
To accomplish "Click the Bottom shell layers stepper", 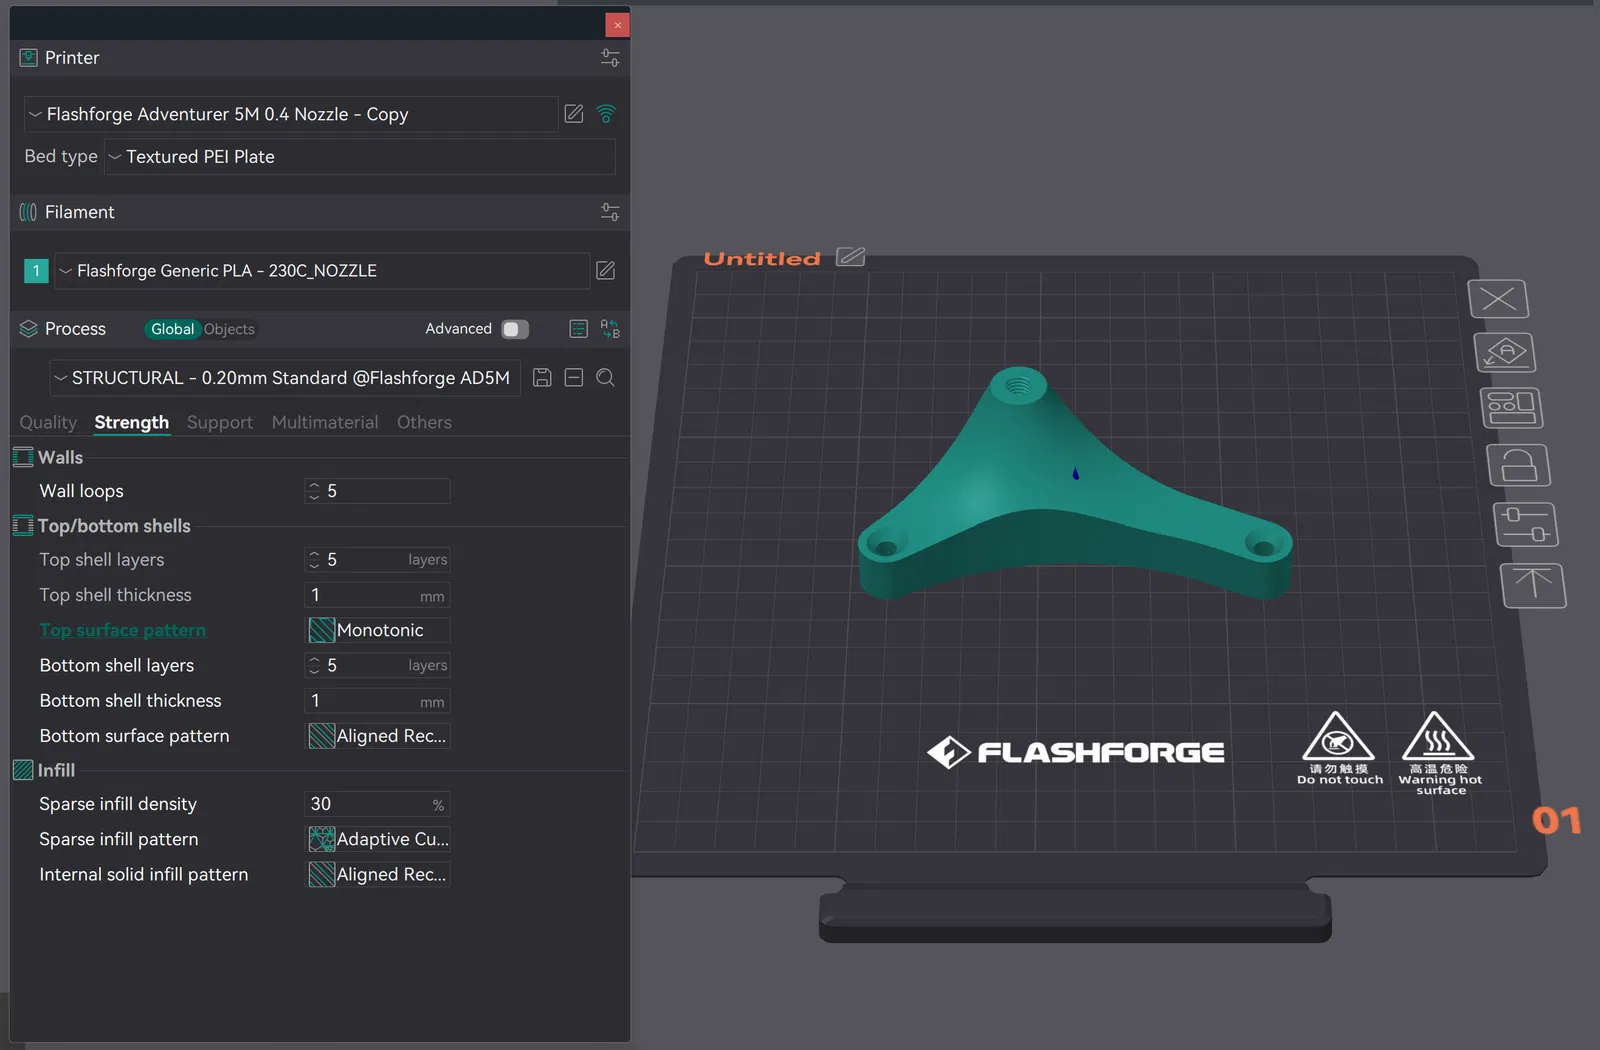I will [x=314, y=665].
